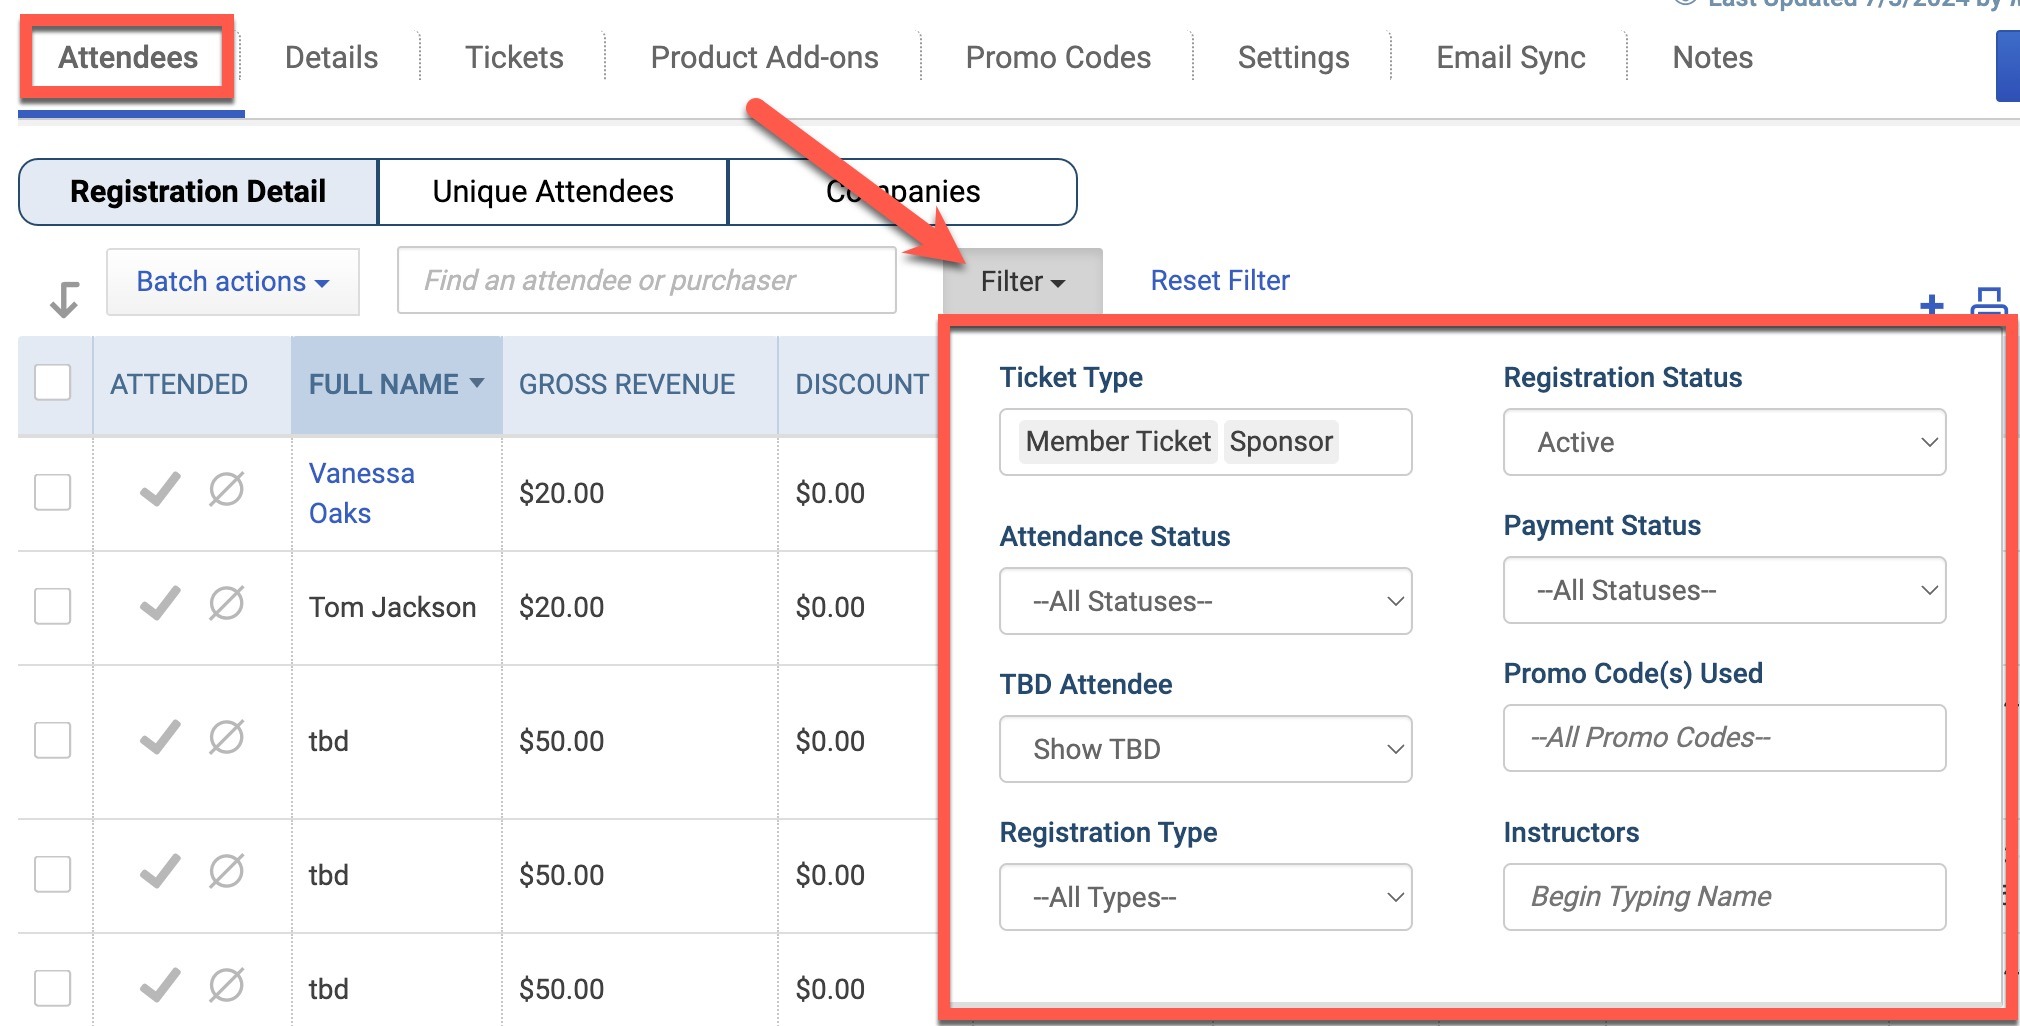Click the Find an attendee search field
This screenshot has height=1026, width=2020.
(x=646, y=281)
